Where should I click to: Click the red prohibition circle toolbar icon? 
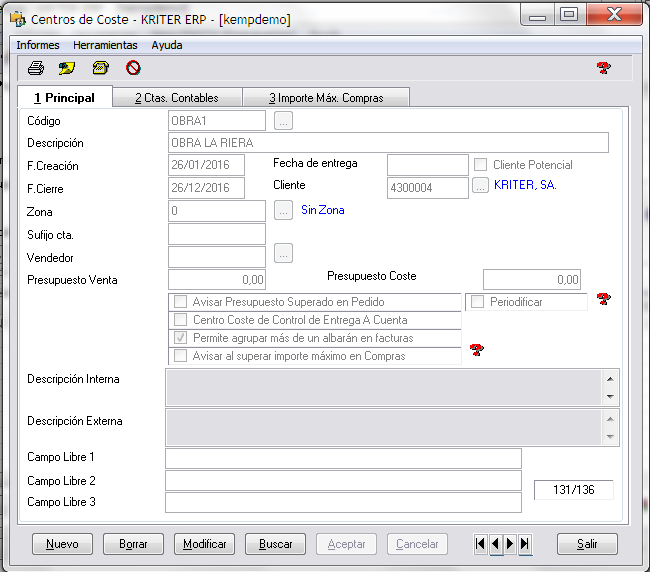coord(133,68)
